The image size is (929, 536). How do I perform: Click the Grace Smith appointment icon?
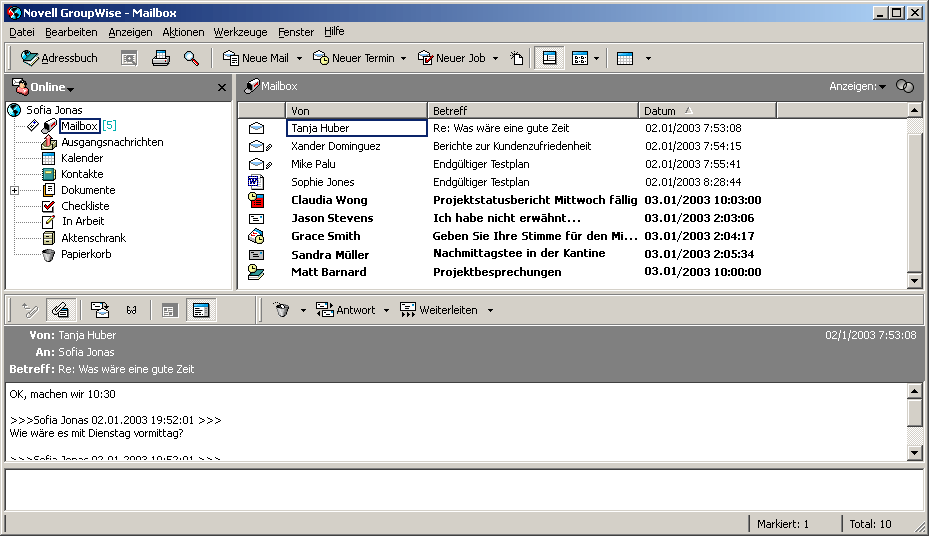click(256, 236)
